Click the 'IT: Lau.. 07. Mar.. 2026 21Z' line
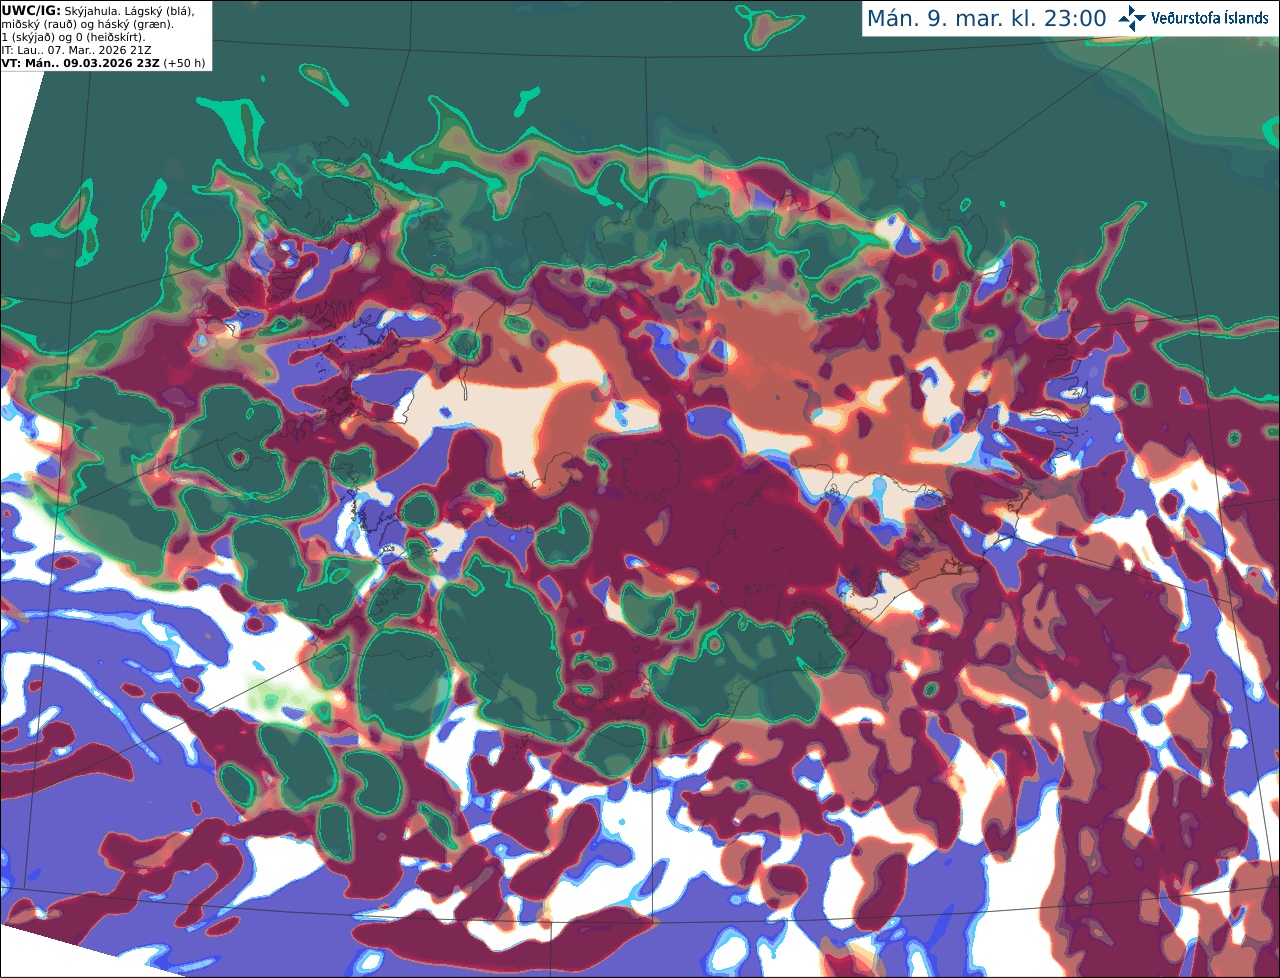 (78, 50)
